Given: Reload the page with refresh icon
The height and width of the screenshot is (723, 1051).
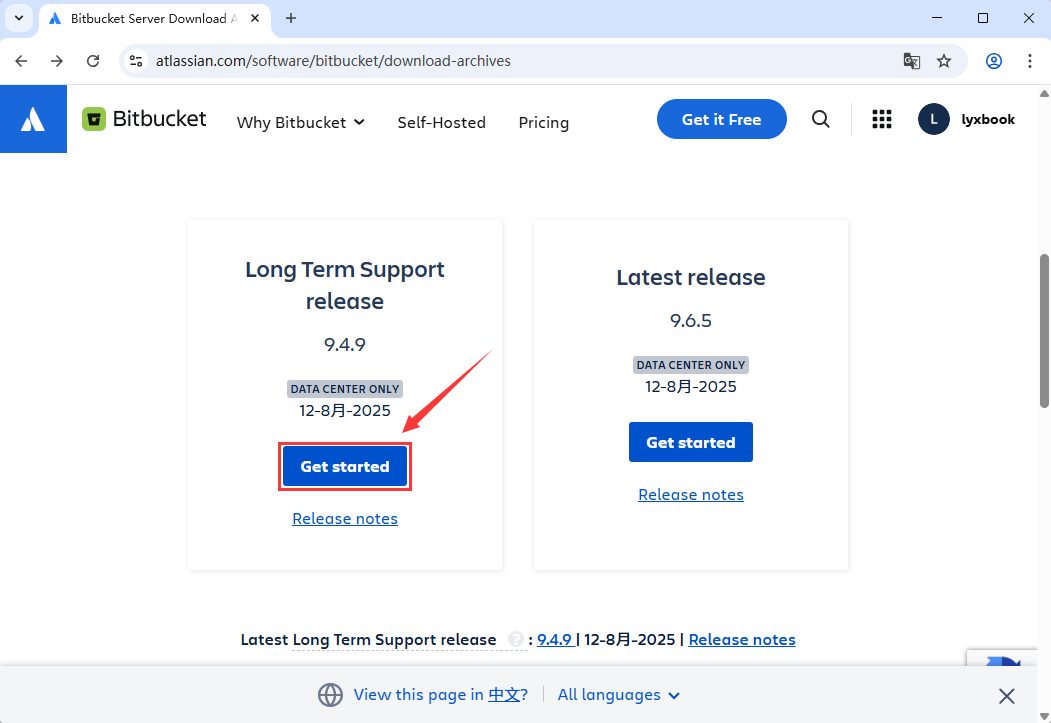Looking at the screenshot, I should pyautogui.click(x=93, y=61).
